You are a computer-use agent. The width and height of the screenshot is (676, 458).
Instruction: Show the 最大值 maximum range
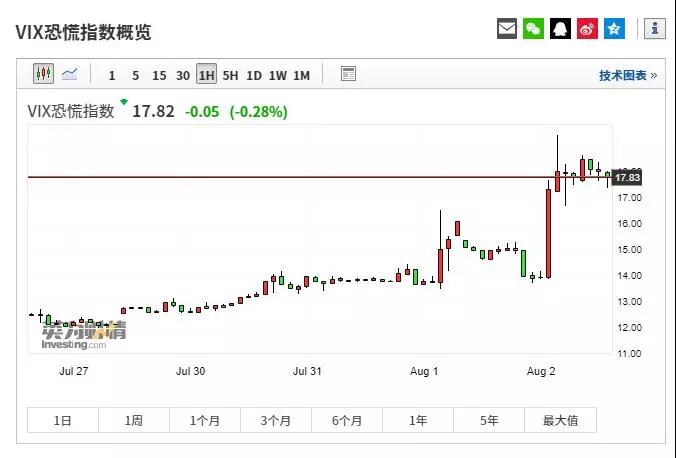tap(560, 421)
